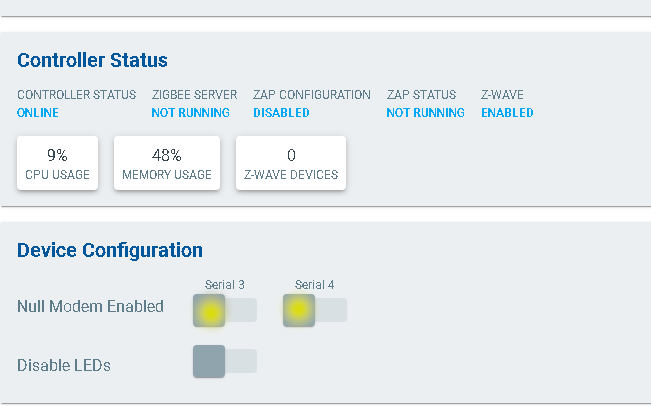Toggle the Serial 3 null modem switch
The width and height of the screenshot is (651, 406).
[x=224, y=311]
